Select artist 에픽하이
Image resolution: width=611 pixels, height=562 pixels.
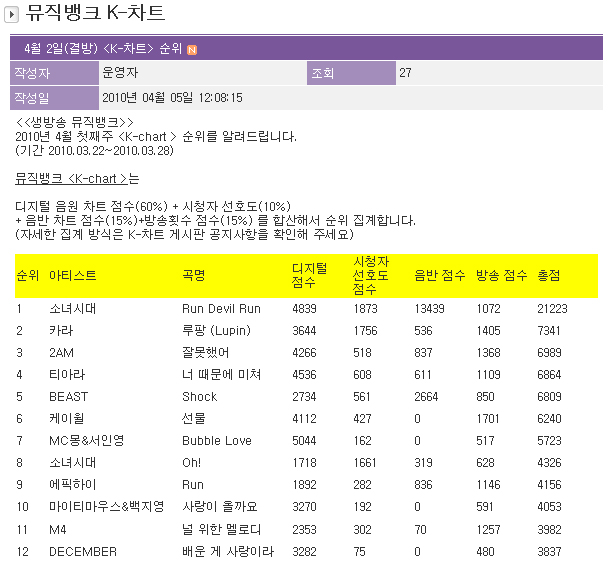point(72,484)
